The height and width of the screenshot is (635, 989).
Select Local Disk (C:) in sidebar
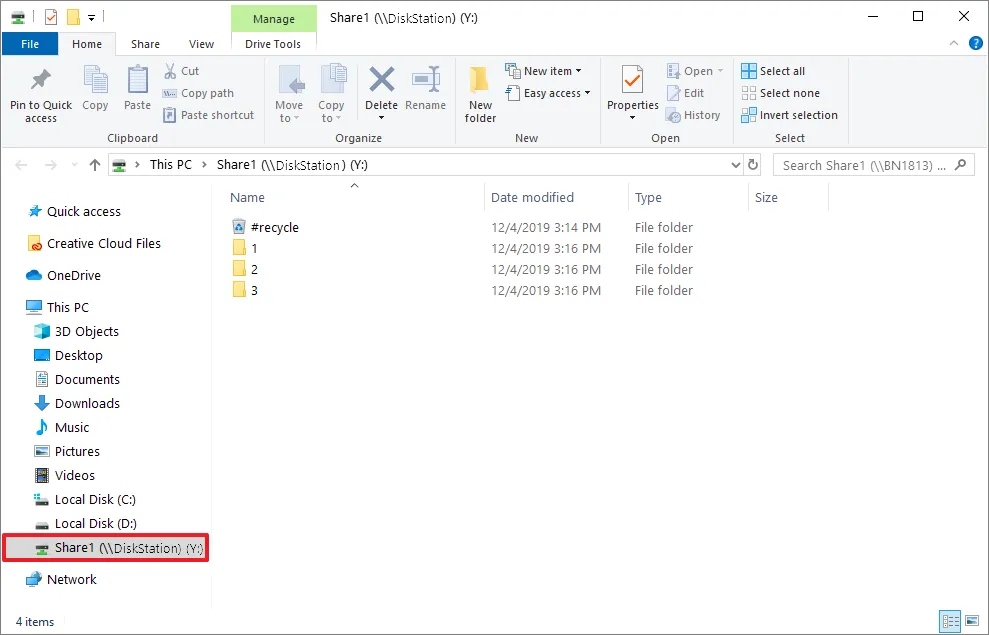pos(95,499)
